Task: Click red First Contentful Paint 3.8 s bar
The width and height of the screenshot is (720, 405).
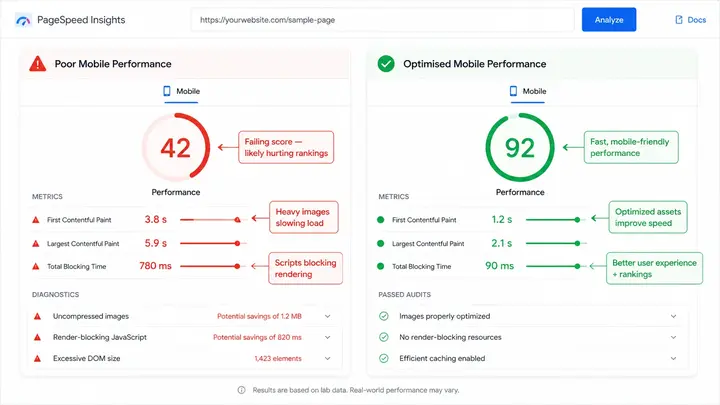Action: click(x=211, y=220)
